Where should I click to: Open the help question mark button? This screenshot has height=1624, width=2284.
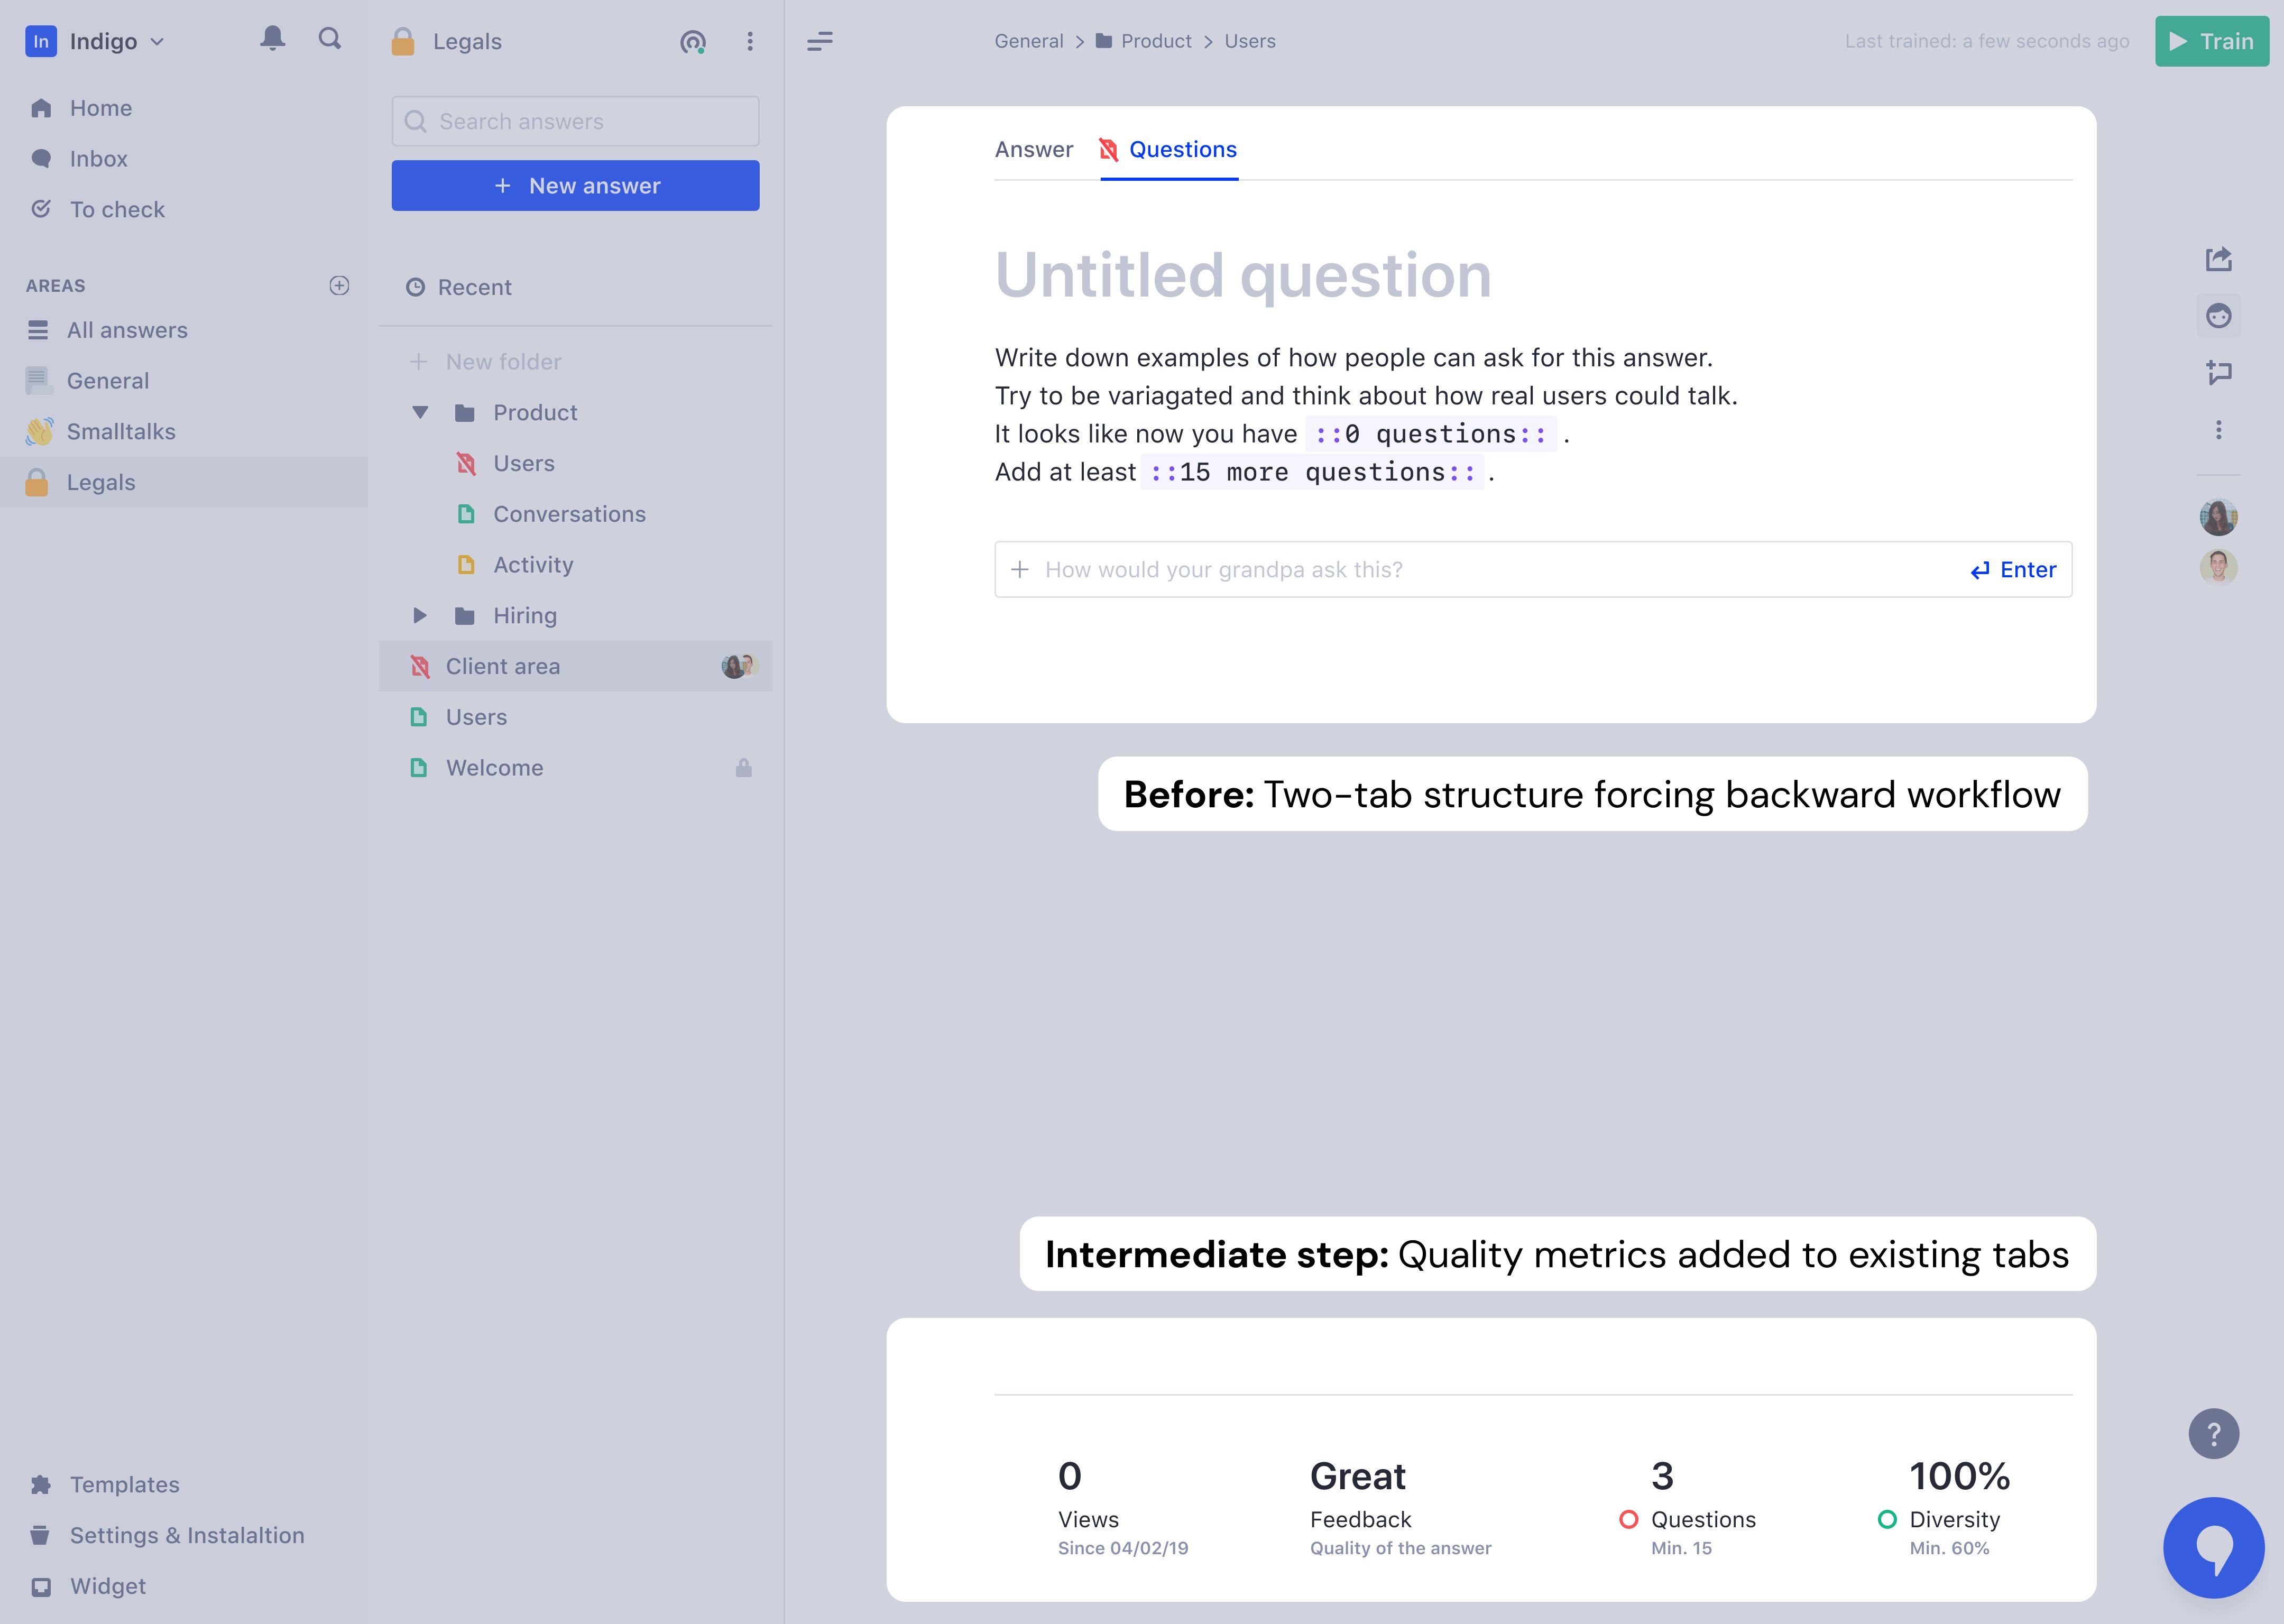pos(2213,1434)
